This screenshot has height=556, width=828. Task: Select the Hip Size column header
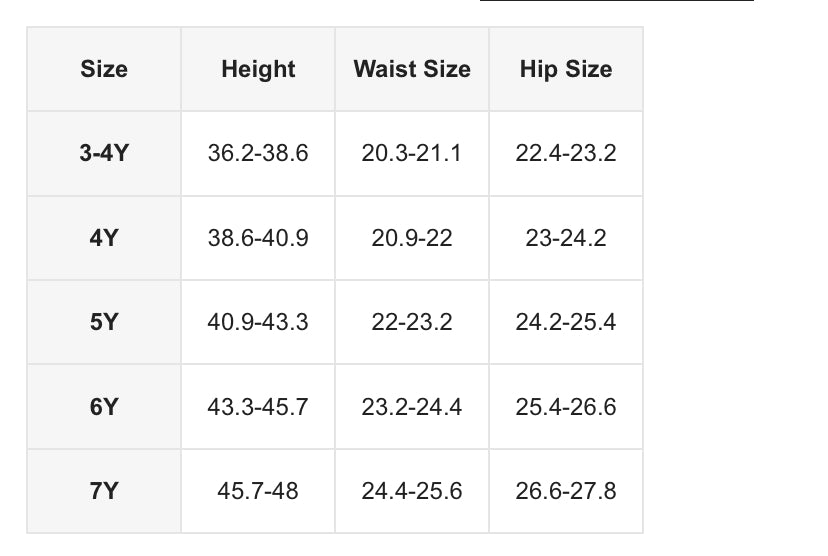[x=566, y=69]
